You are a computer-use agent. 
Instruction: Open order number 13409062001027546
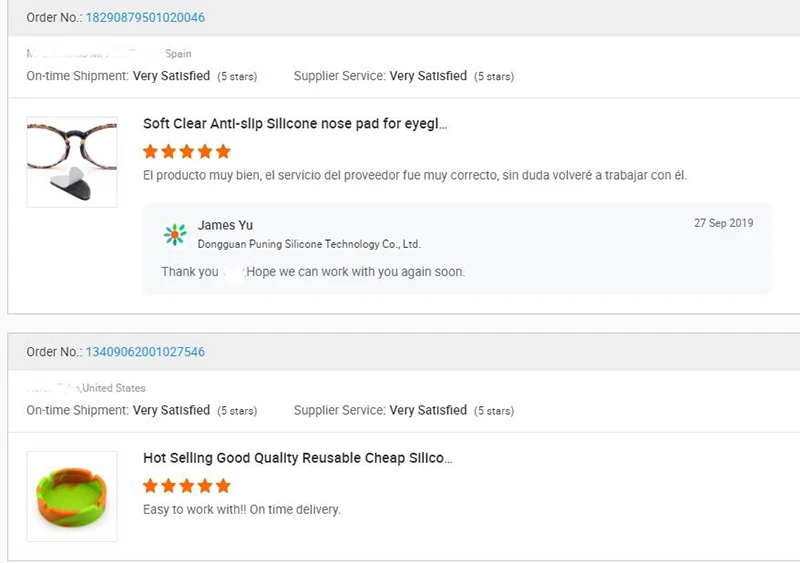click(145, 352)
